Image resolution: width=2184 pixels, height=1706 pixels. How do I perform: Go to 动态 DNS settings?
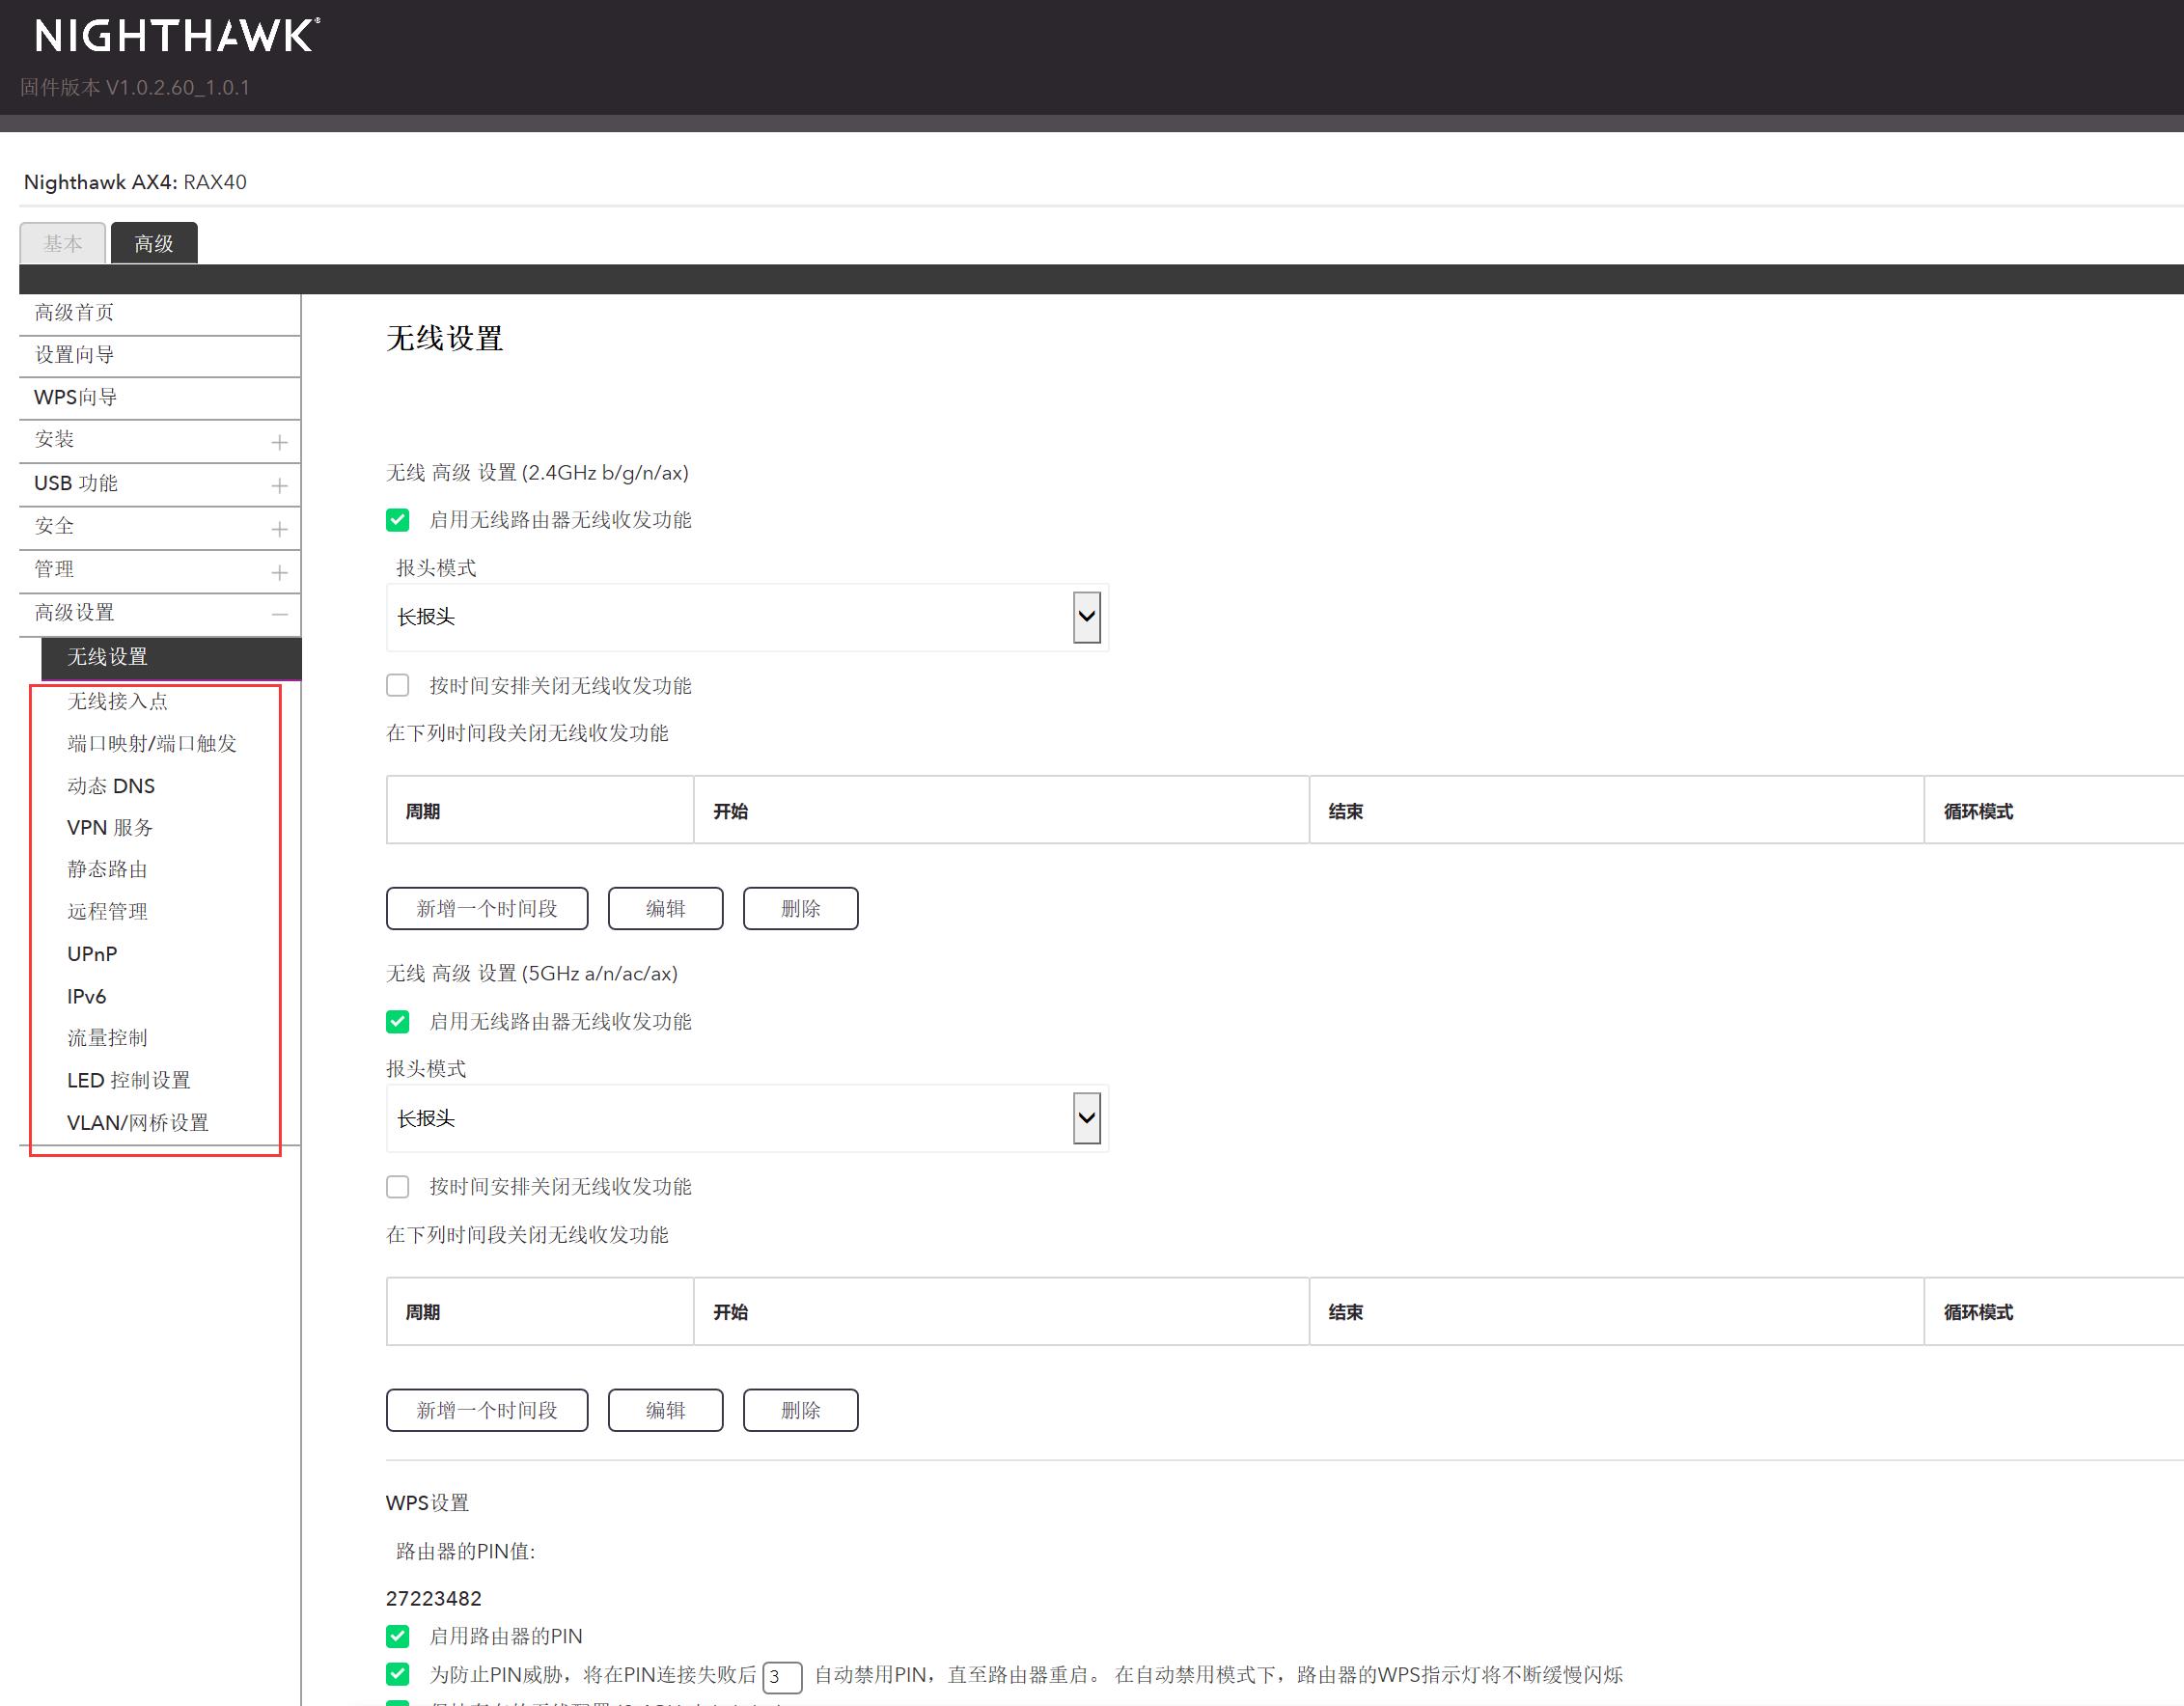(x=111, y=786)
